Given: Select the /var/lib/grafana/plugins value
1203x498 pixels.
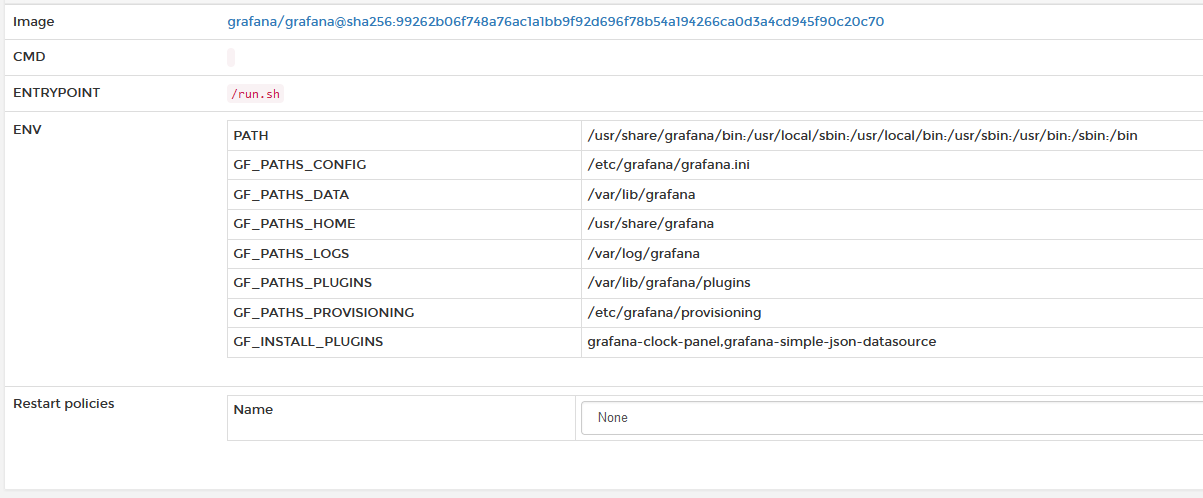Looking at the screenshot, I should [x=669, y=283].
